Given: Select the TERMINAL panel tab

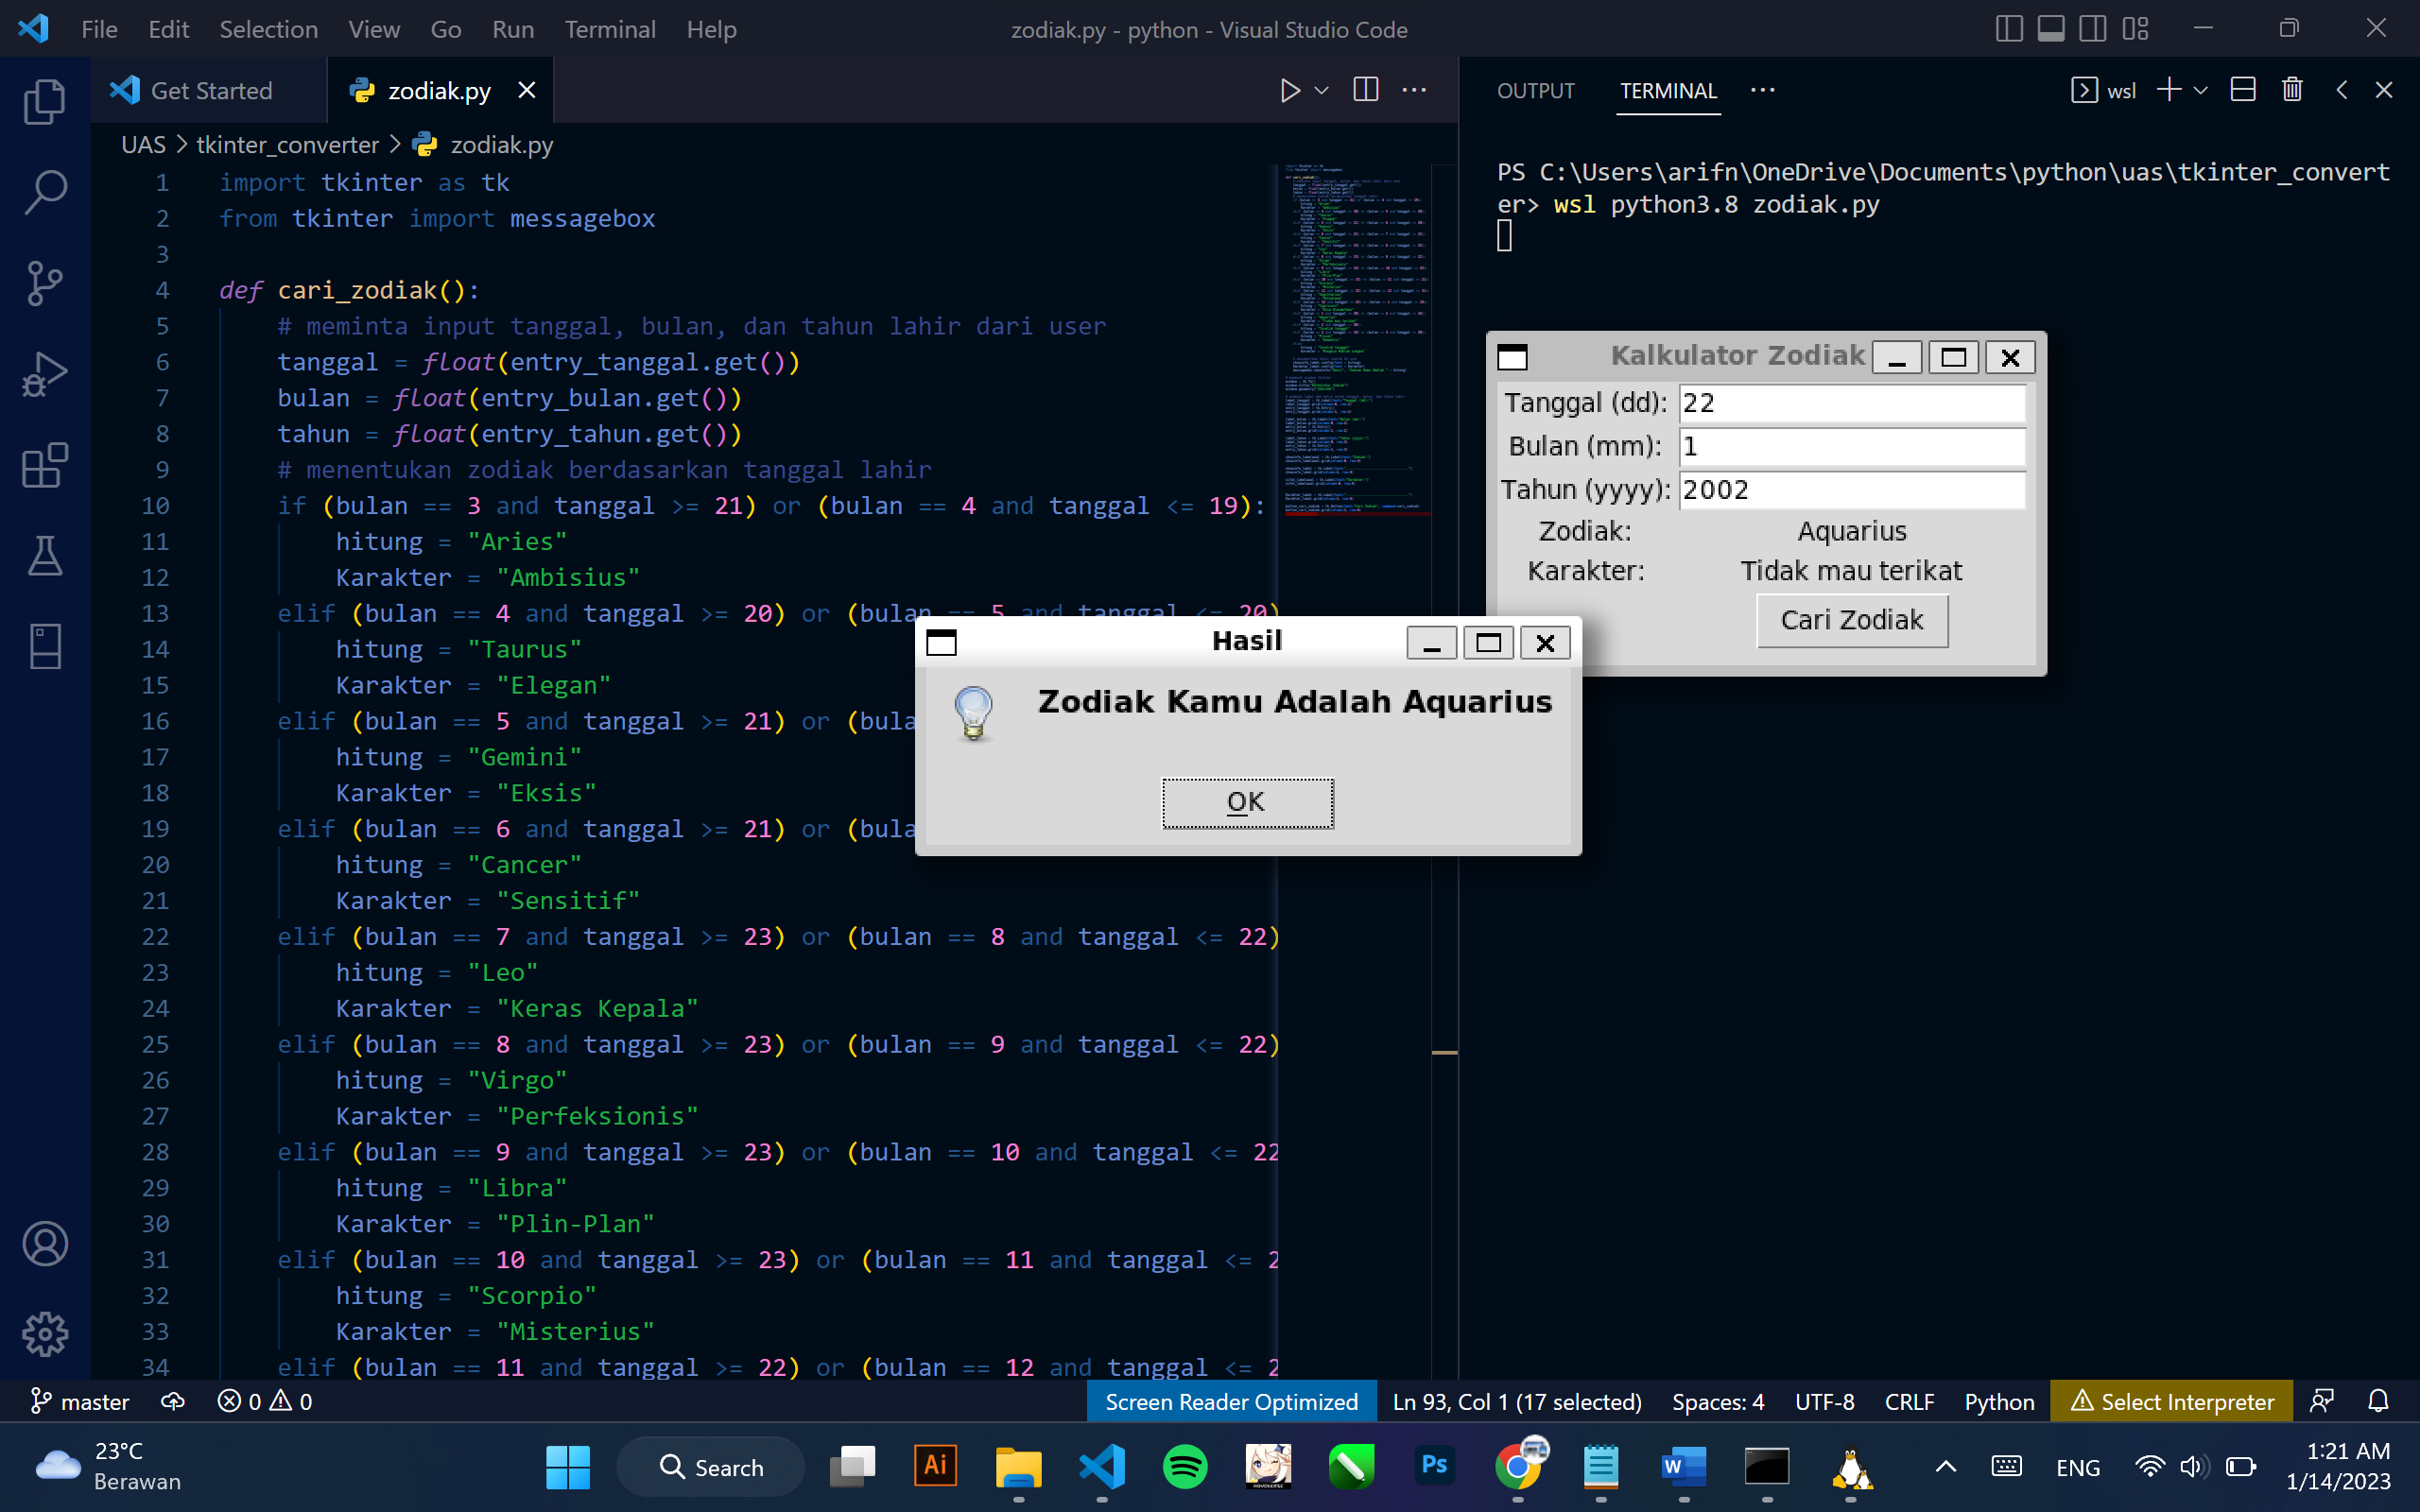Looking at the screenshot, I should 1668,91.
